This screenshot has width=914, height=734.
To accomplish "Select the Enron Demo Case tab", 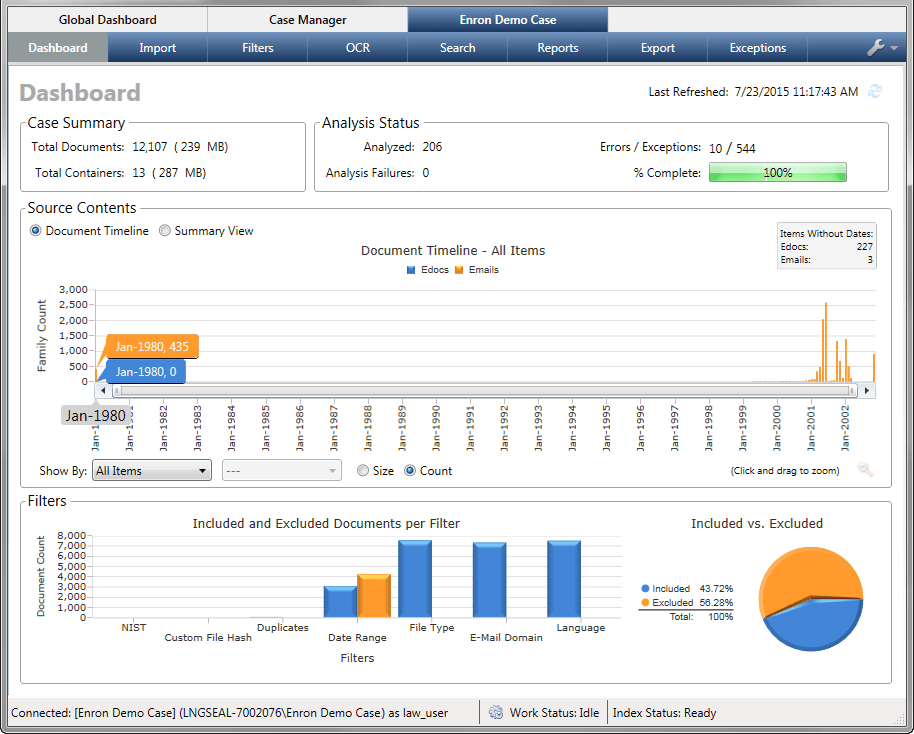I will click(508, 20).
